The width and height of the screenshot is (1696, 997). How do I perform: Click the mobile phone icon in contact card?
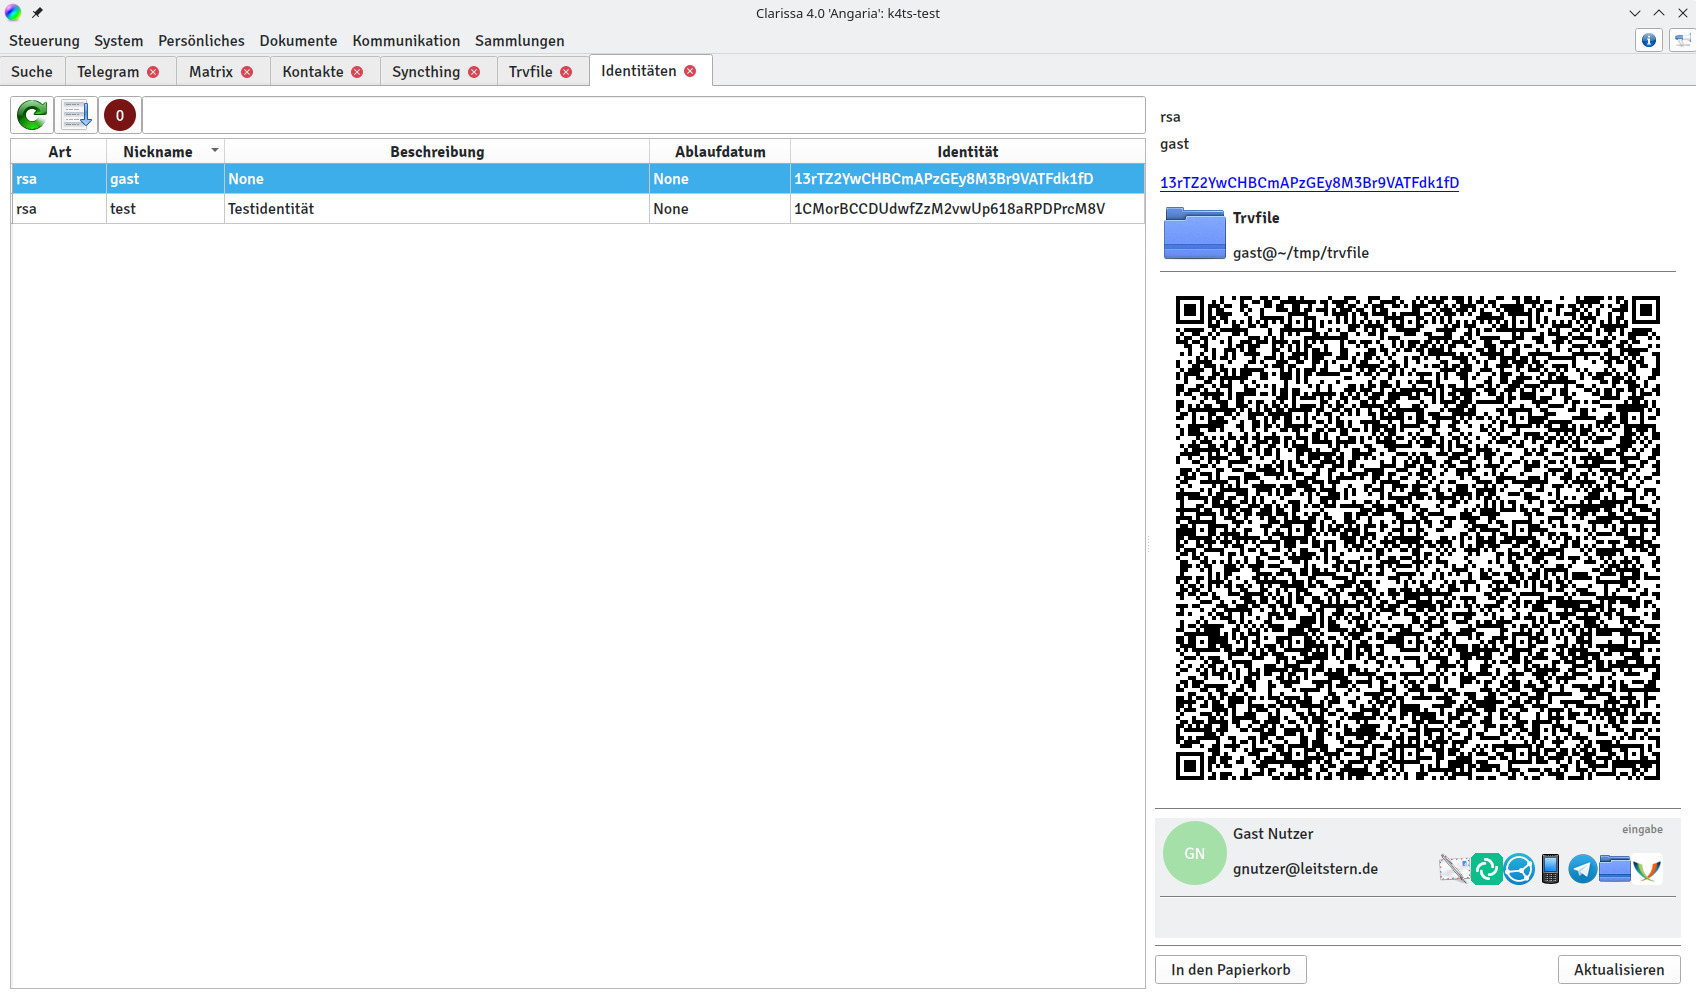tap(1550, 869)
